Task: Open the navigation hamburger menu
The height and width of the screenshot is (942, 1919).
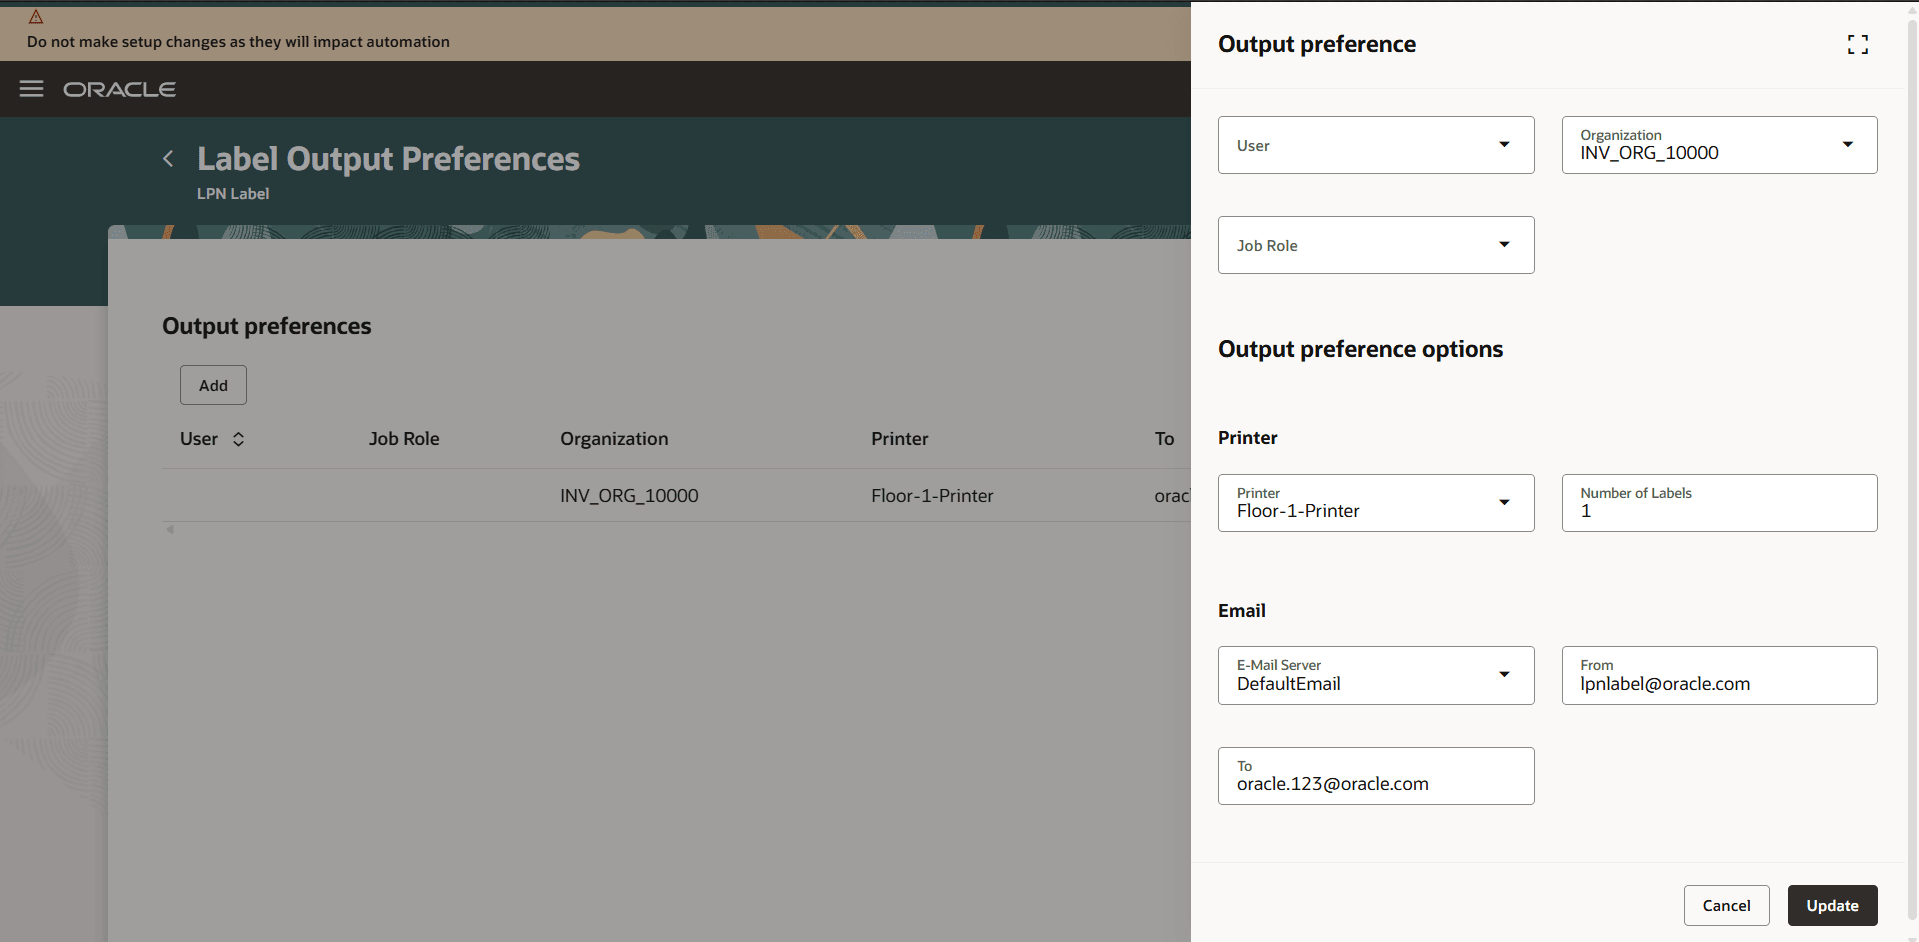Action: click(31, 89)
